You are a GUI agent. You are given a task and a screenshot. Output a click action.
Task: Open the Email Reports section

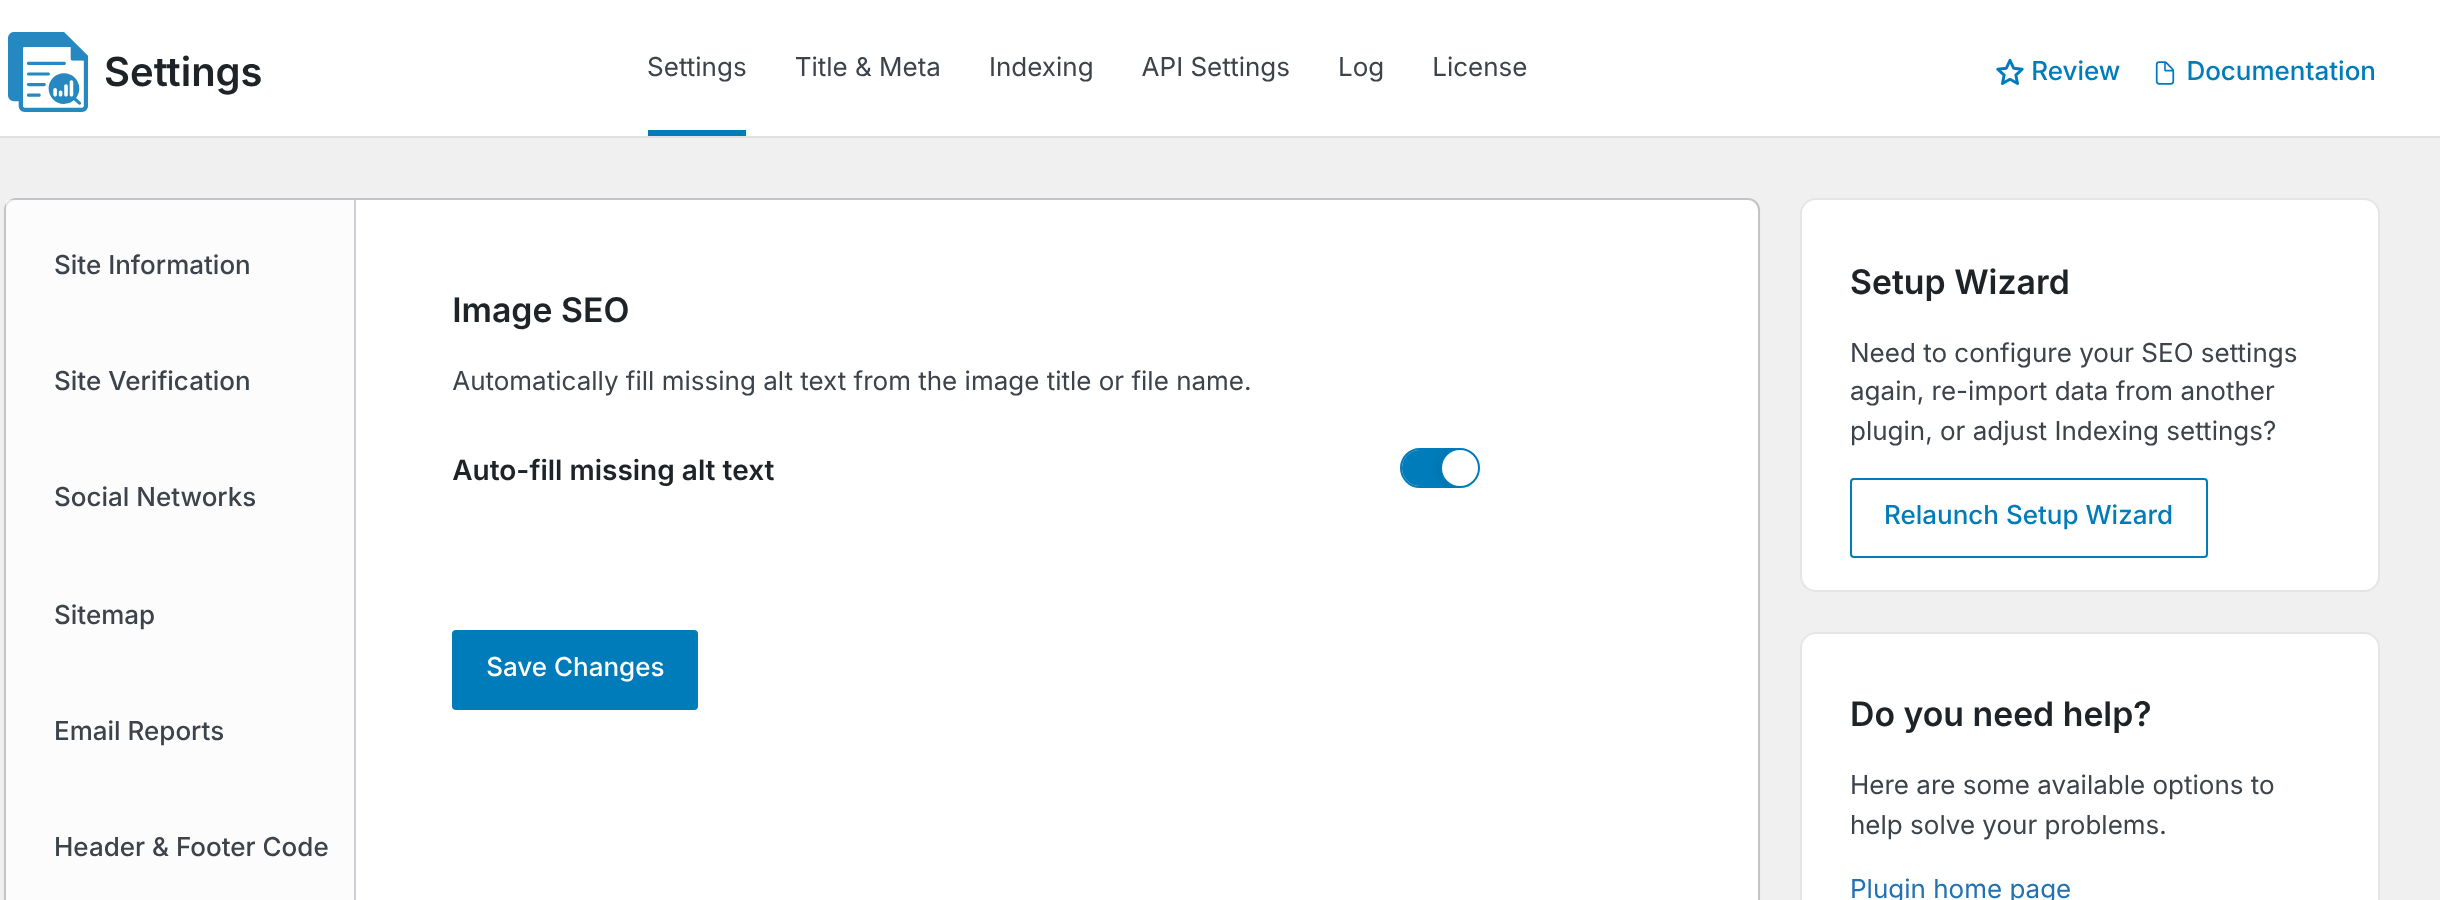[139, 731]
